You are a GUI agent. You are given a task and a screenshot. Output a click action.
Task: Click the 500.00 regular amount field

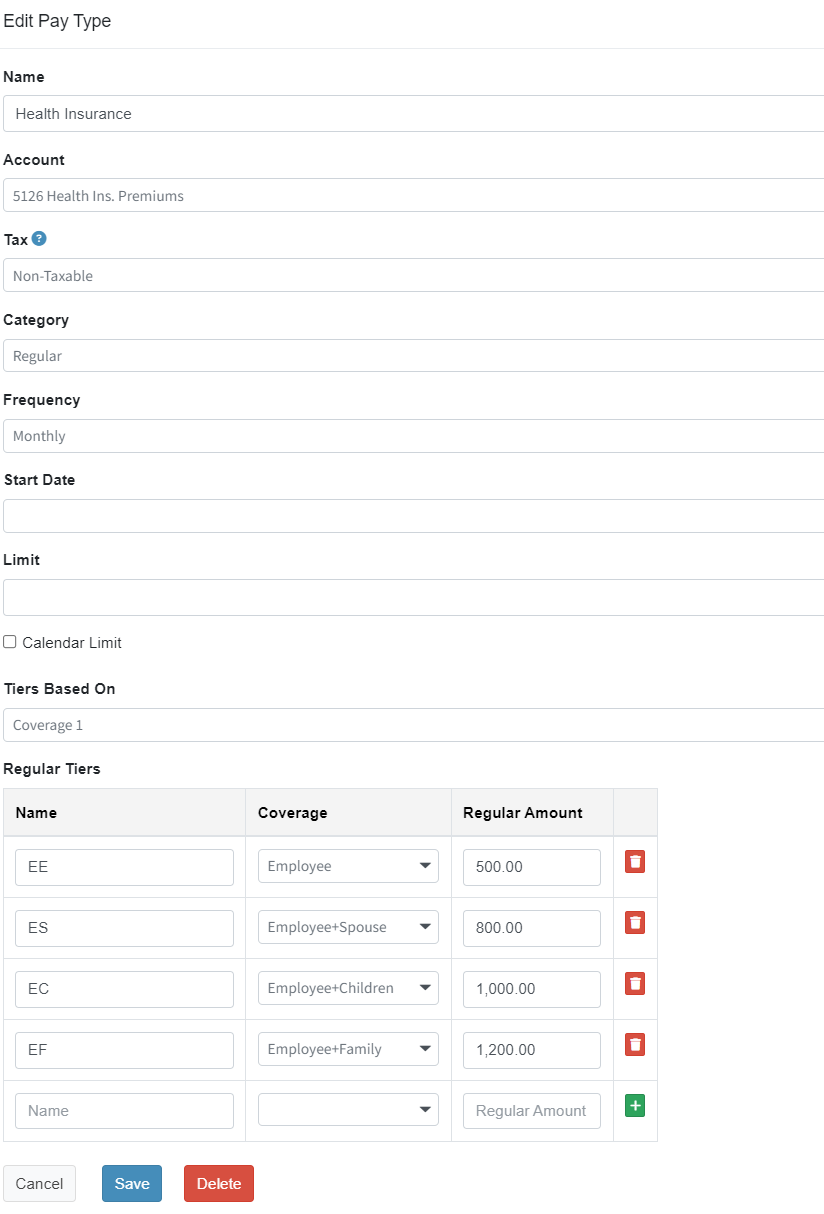point(532,867)
